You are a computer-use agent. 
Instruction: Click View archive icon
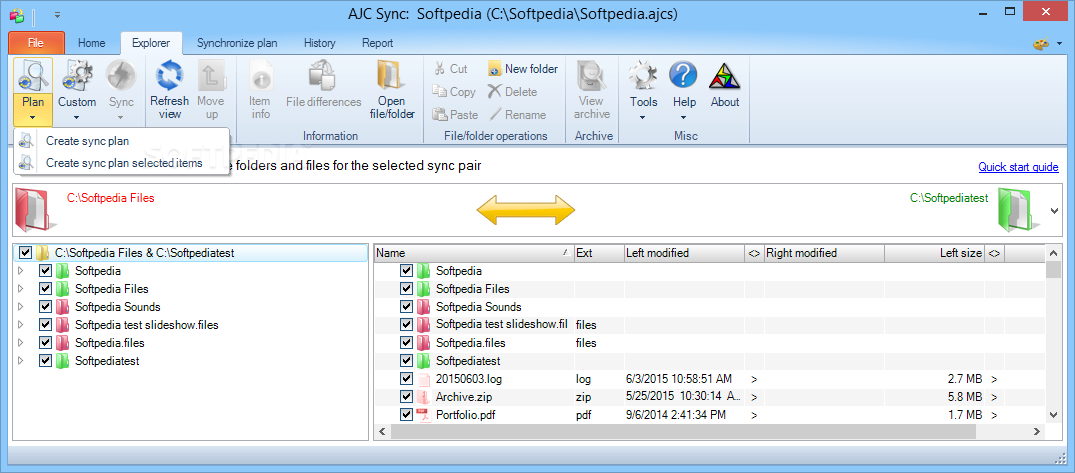[x=591, y=76]
